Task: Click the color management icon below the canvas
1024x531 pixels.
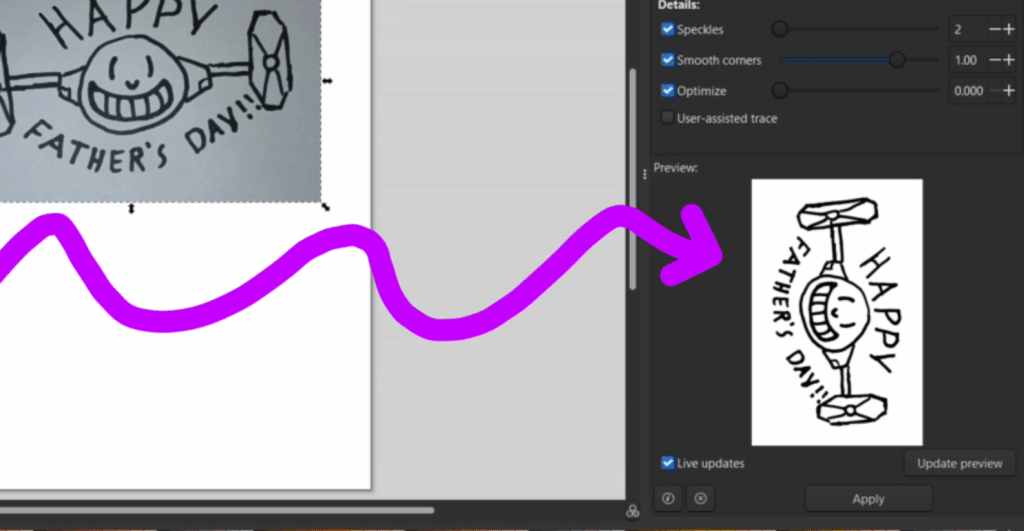Action: [632, 511]
